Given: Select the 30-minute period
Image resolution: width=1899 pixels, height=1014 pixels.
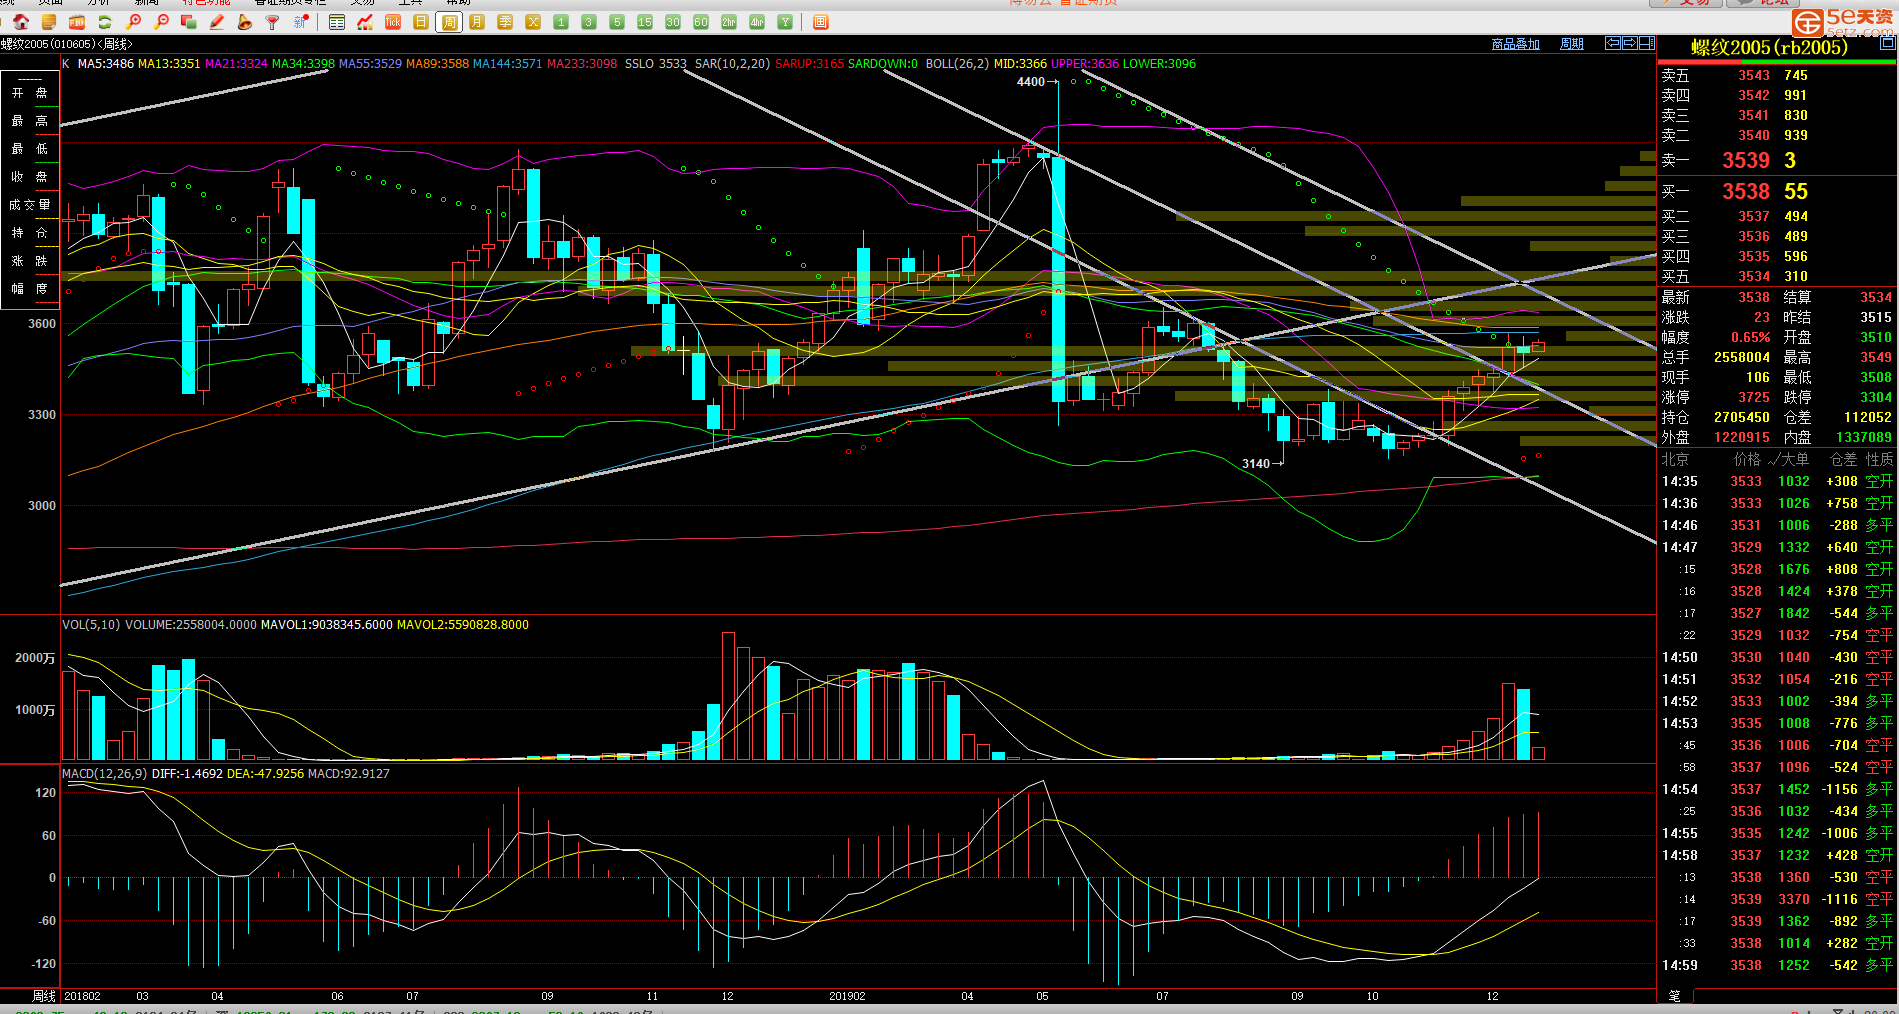Looking at the screenshot, I should (x=673, y=22).
